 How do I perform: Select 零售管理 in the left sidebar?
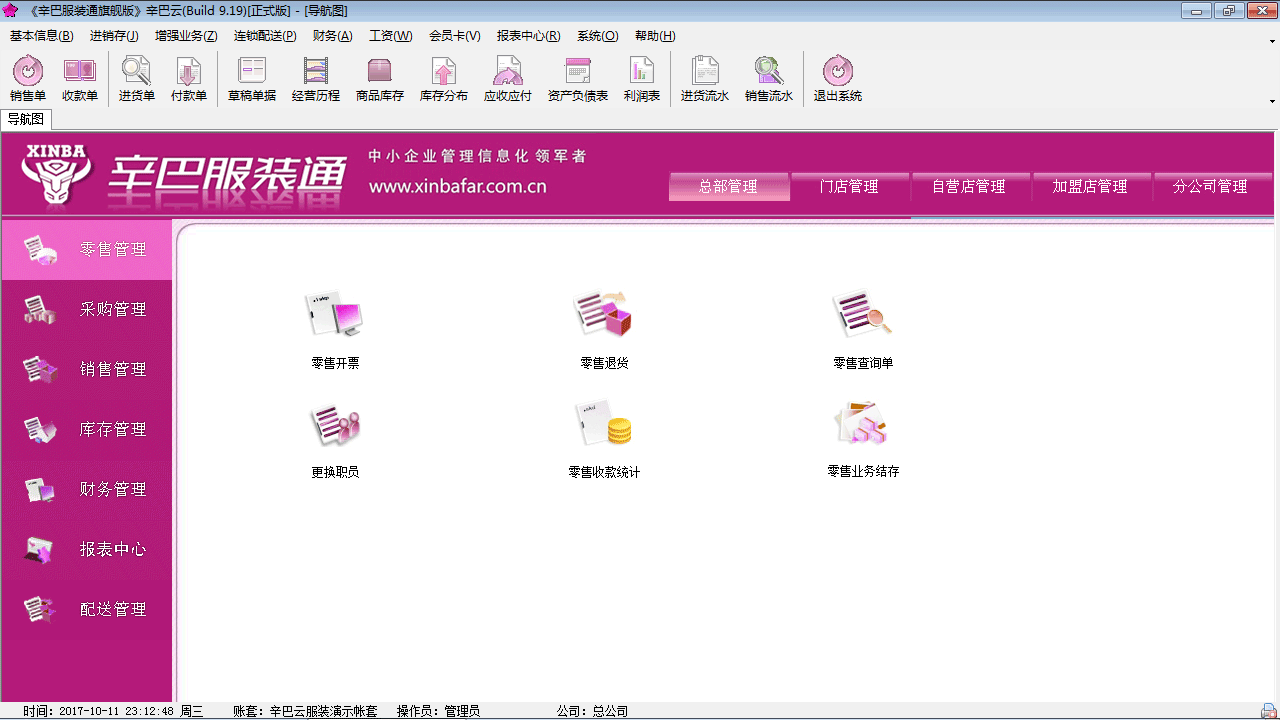(86, 250)
